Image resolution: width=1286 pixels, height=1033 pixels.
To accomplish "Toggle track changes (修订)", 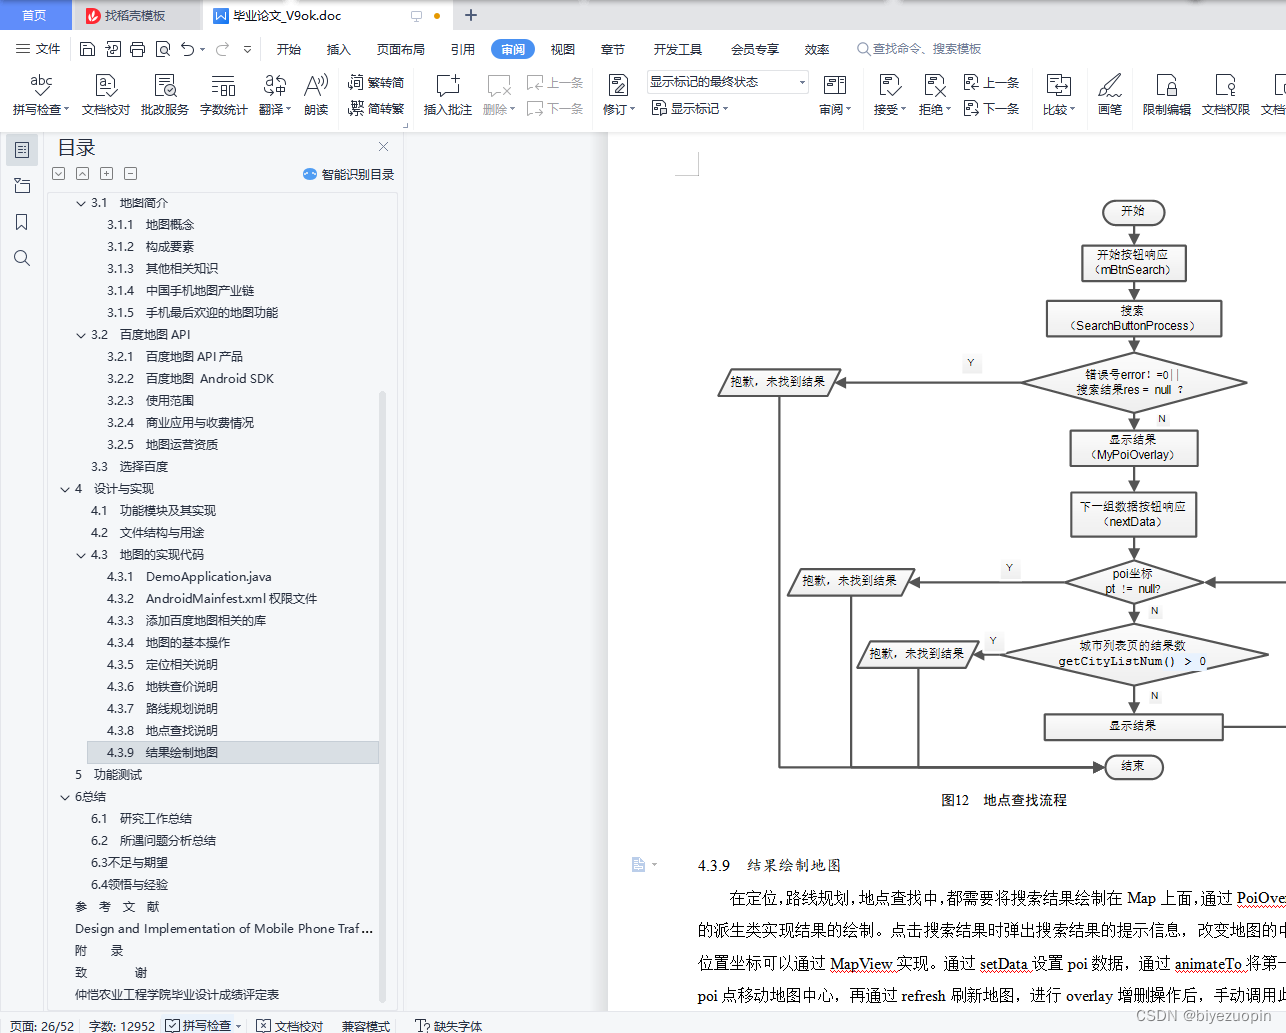I will click(618, 95).
